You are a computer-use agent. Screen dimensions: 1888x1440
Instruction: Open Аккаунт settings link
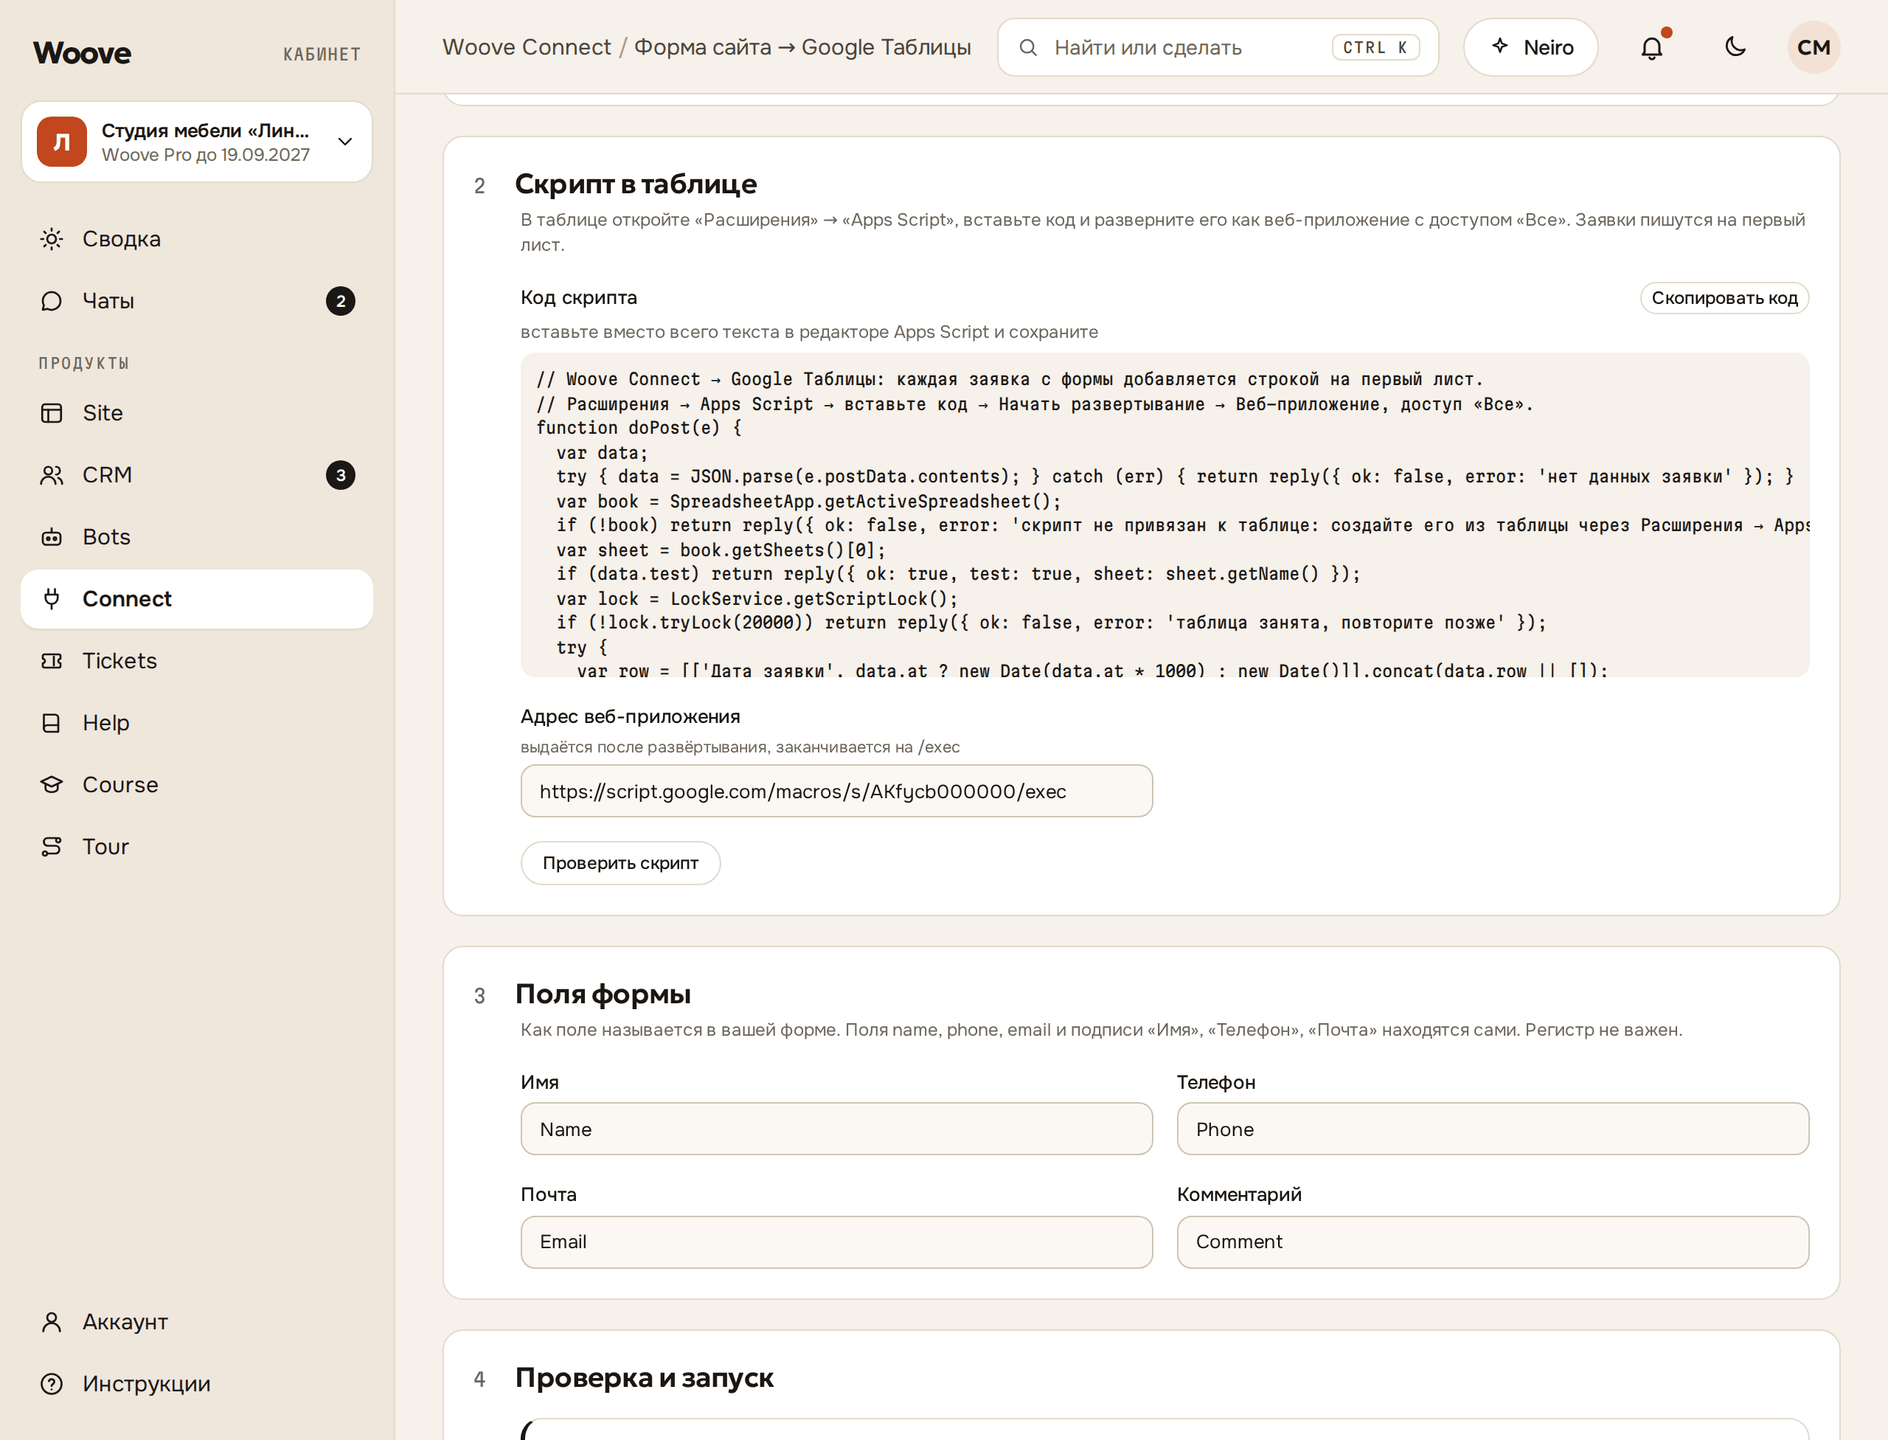(197, 1322)
